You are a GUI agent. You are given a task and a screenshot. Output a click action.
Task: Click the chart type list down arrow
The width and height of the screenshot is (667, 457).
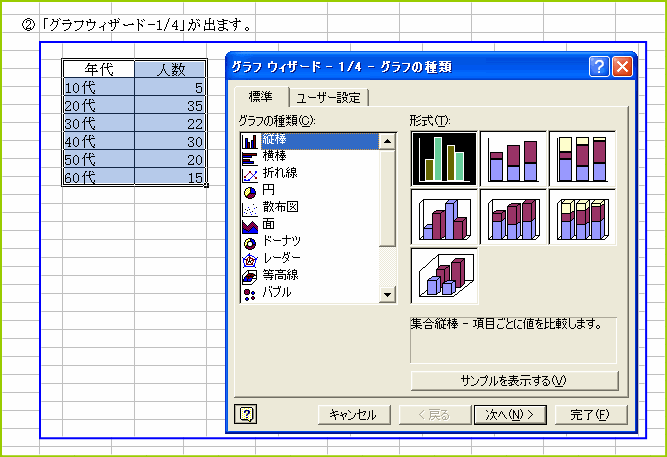coord(387,294)
